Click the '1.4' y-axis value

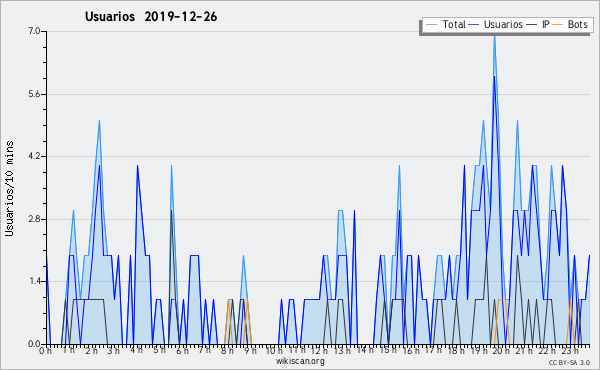coord(34,281)
